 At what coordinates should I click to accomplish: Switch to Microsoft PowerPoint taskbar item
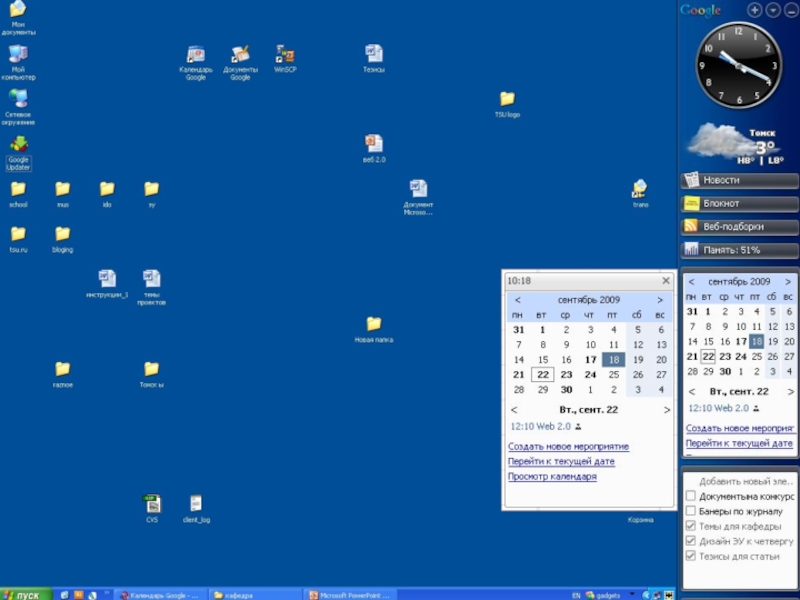coord(351,595)
